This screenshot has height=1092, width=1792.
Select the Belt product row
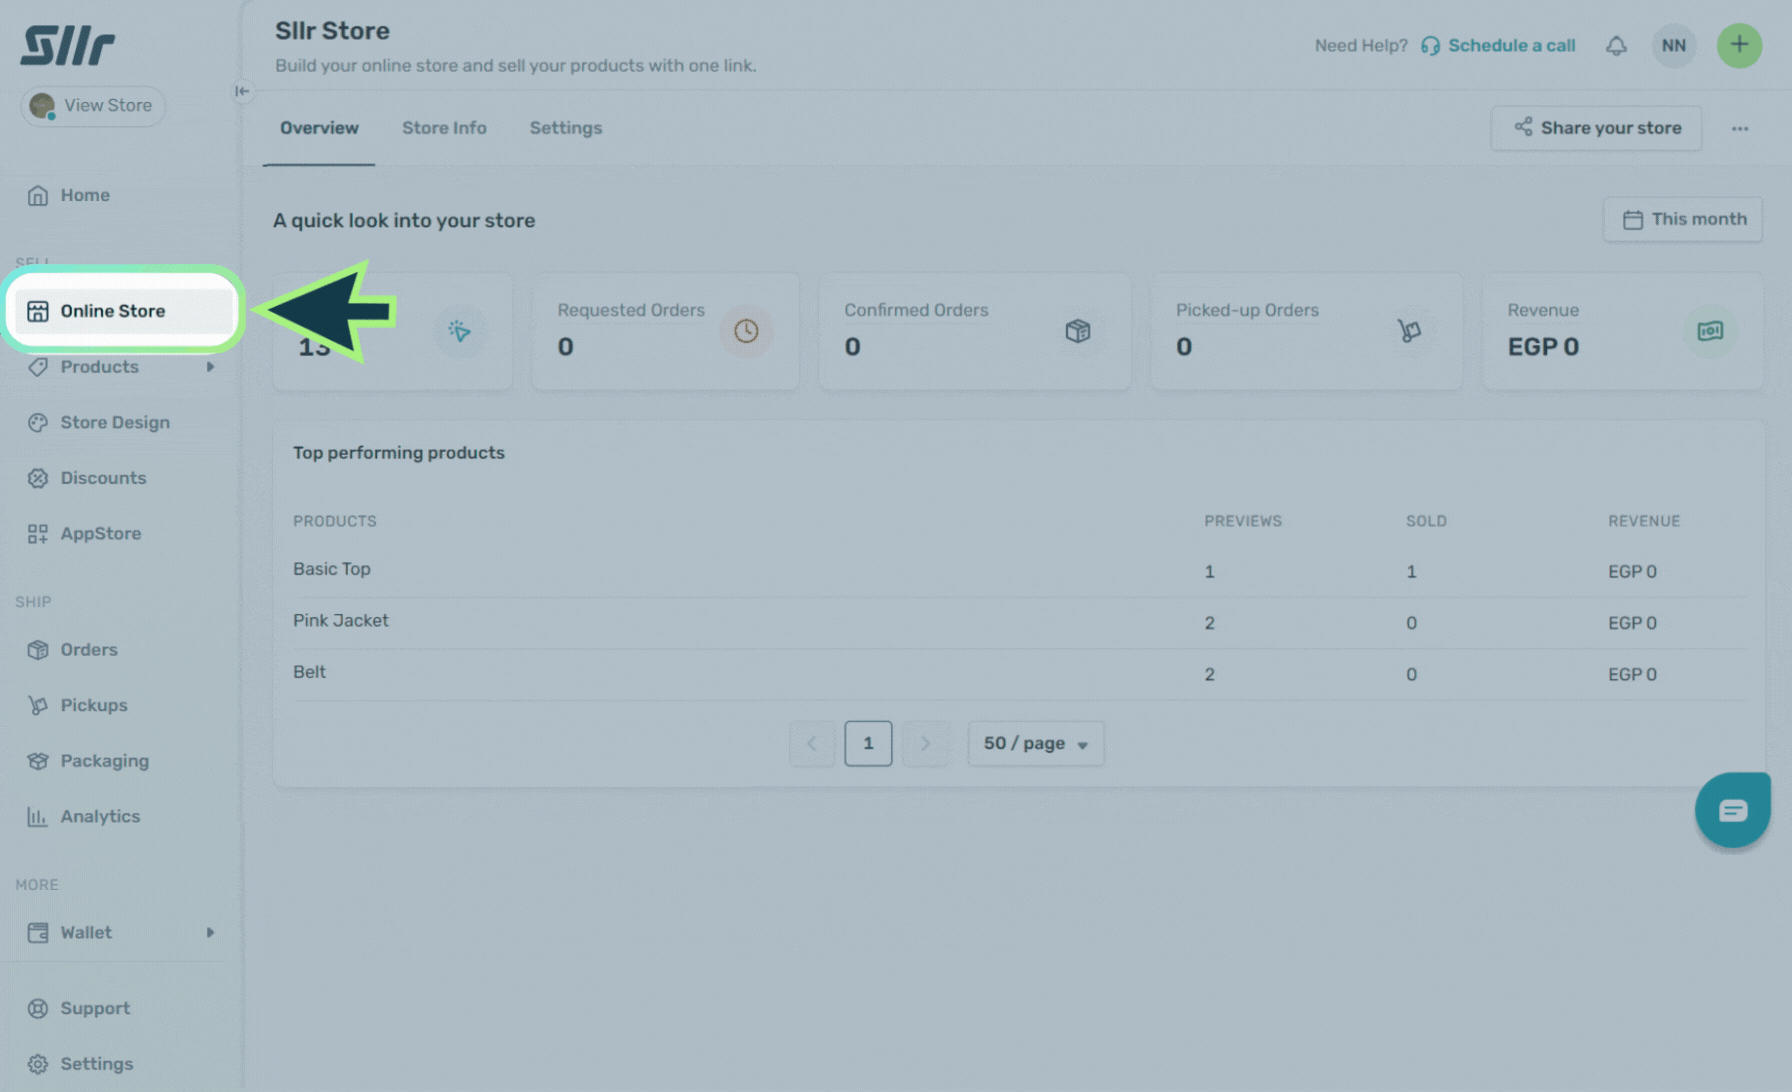point(1020,674)
